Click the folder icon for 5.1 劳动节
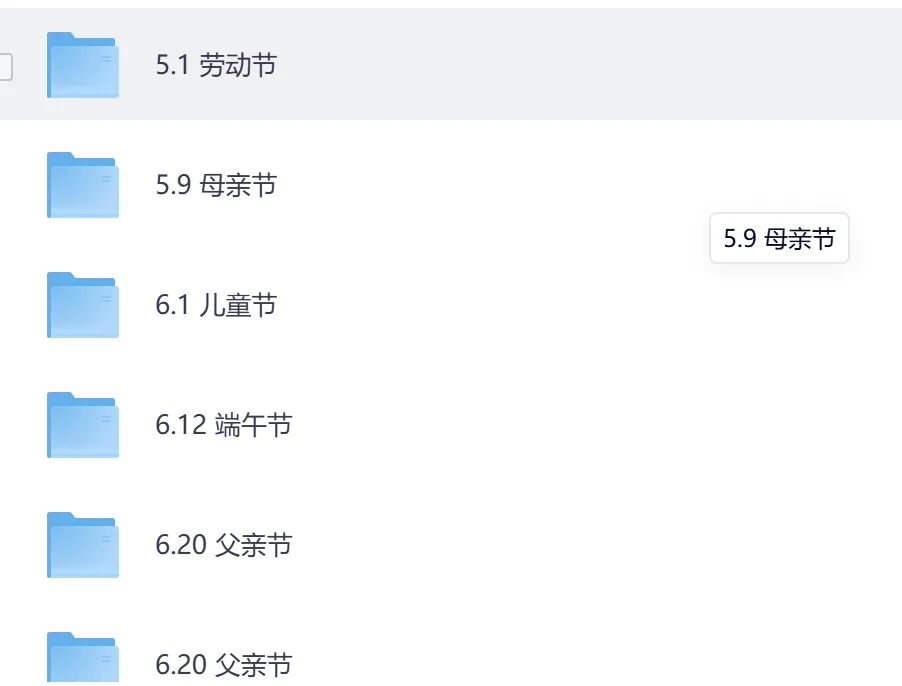Viewport: 902px width, 686px height. (x=83, y=66)
